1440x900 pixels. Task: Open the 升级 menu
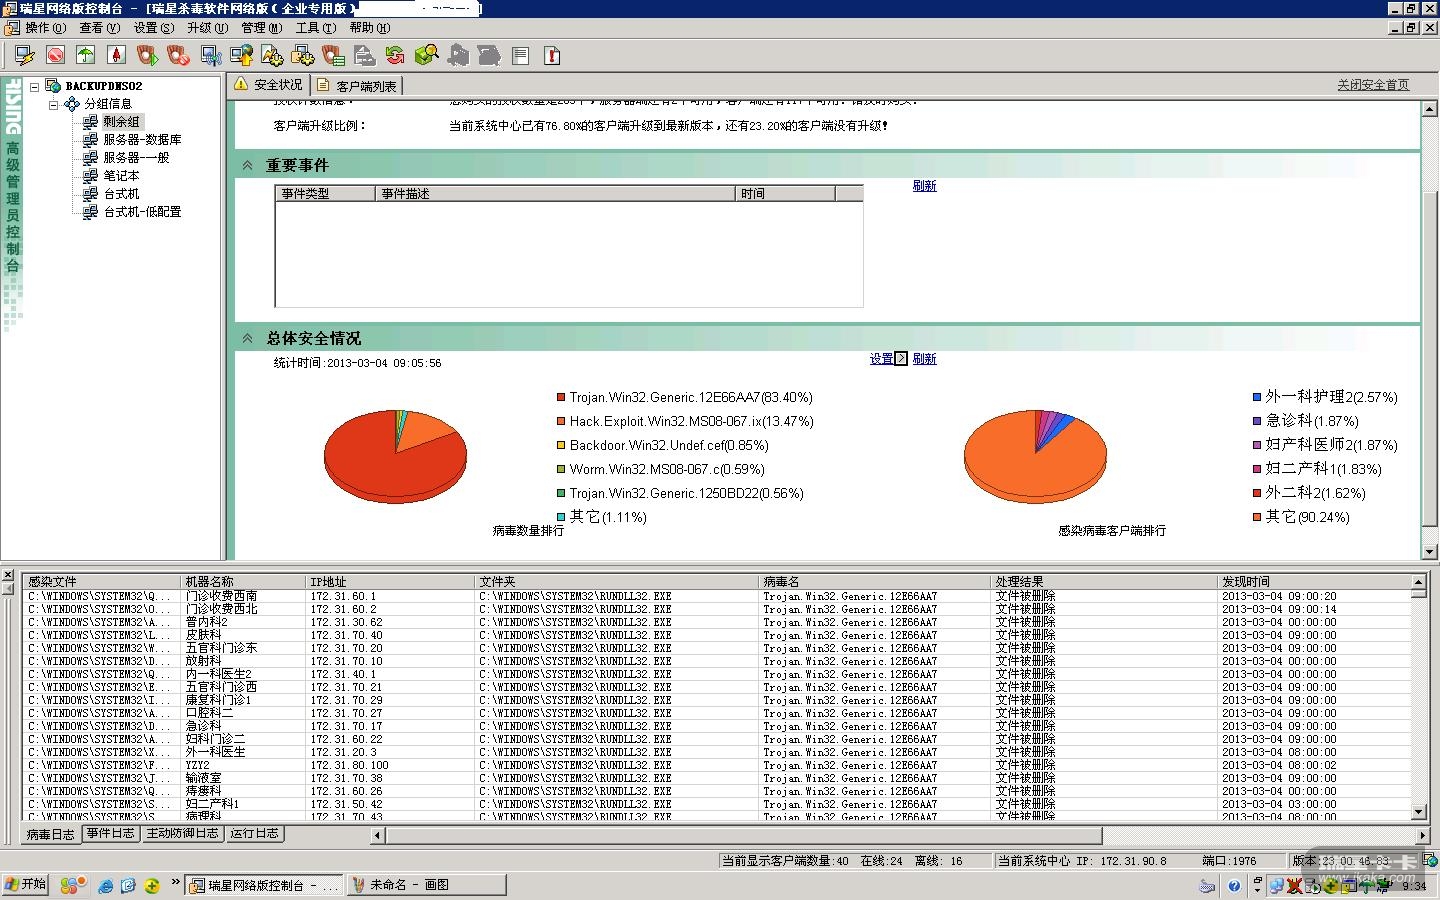tap(207, 28)
